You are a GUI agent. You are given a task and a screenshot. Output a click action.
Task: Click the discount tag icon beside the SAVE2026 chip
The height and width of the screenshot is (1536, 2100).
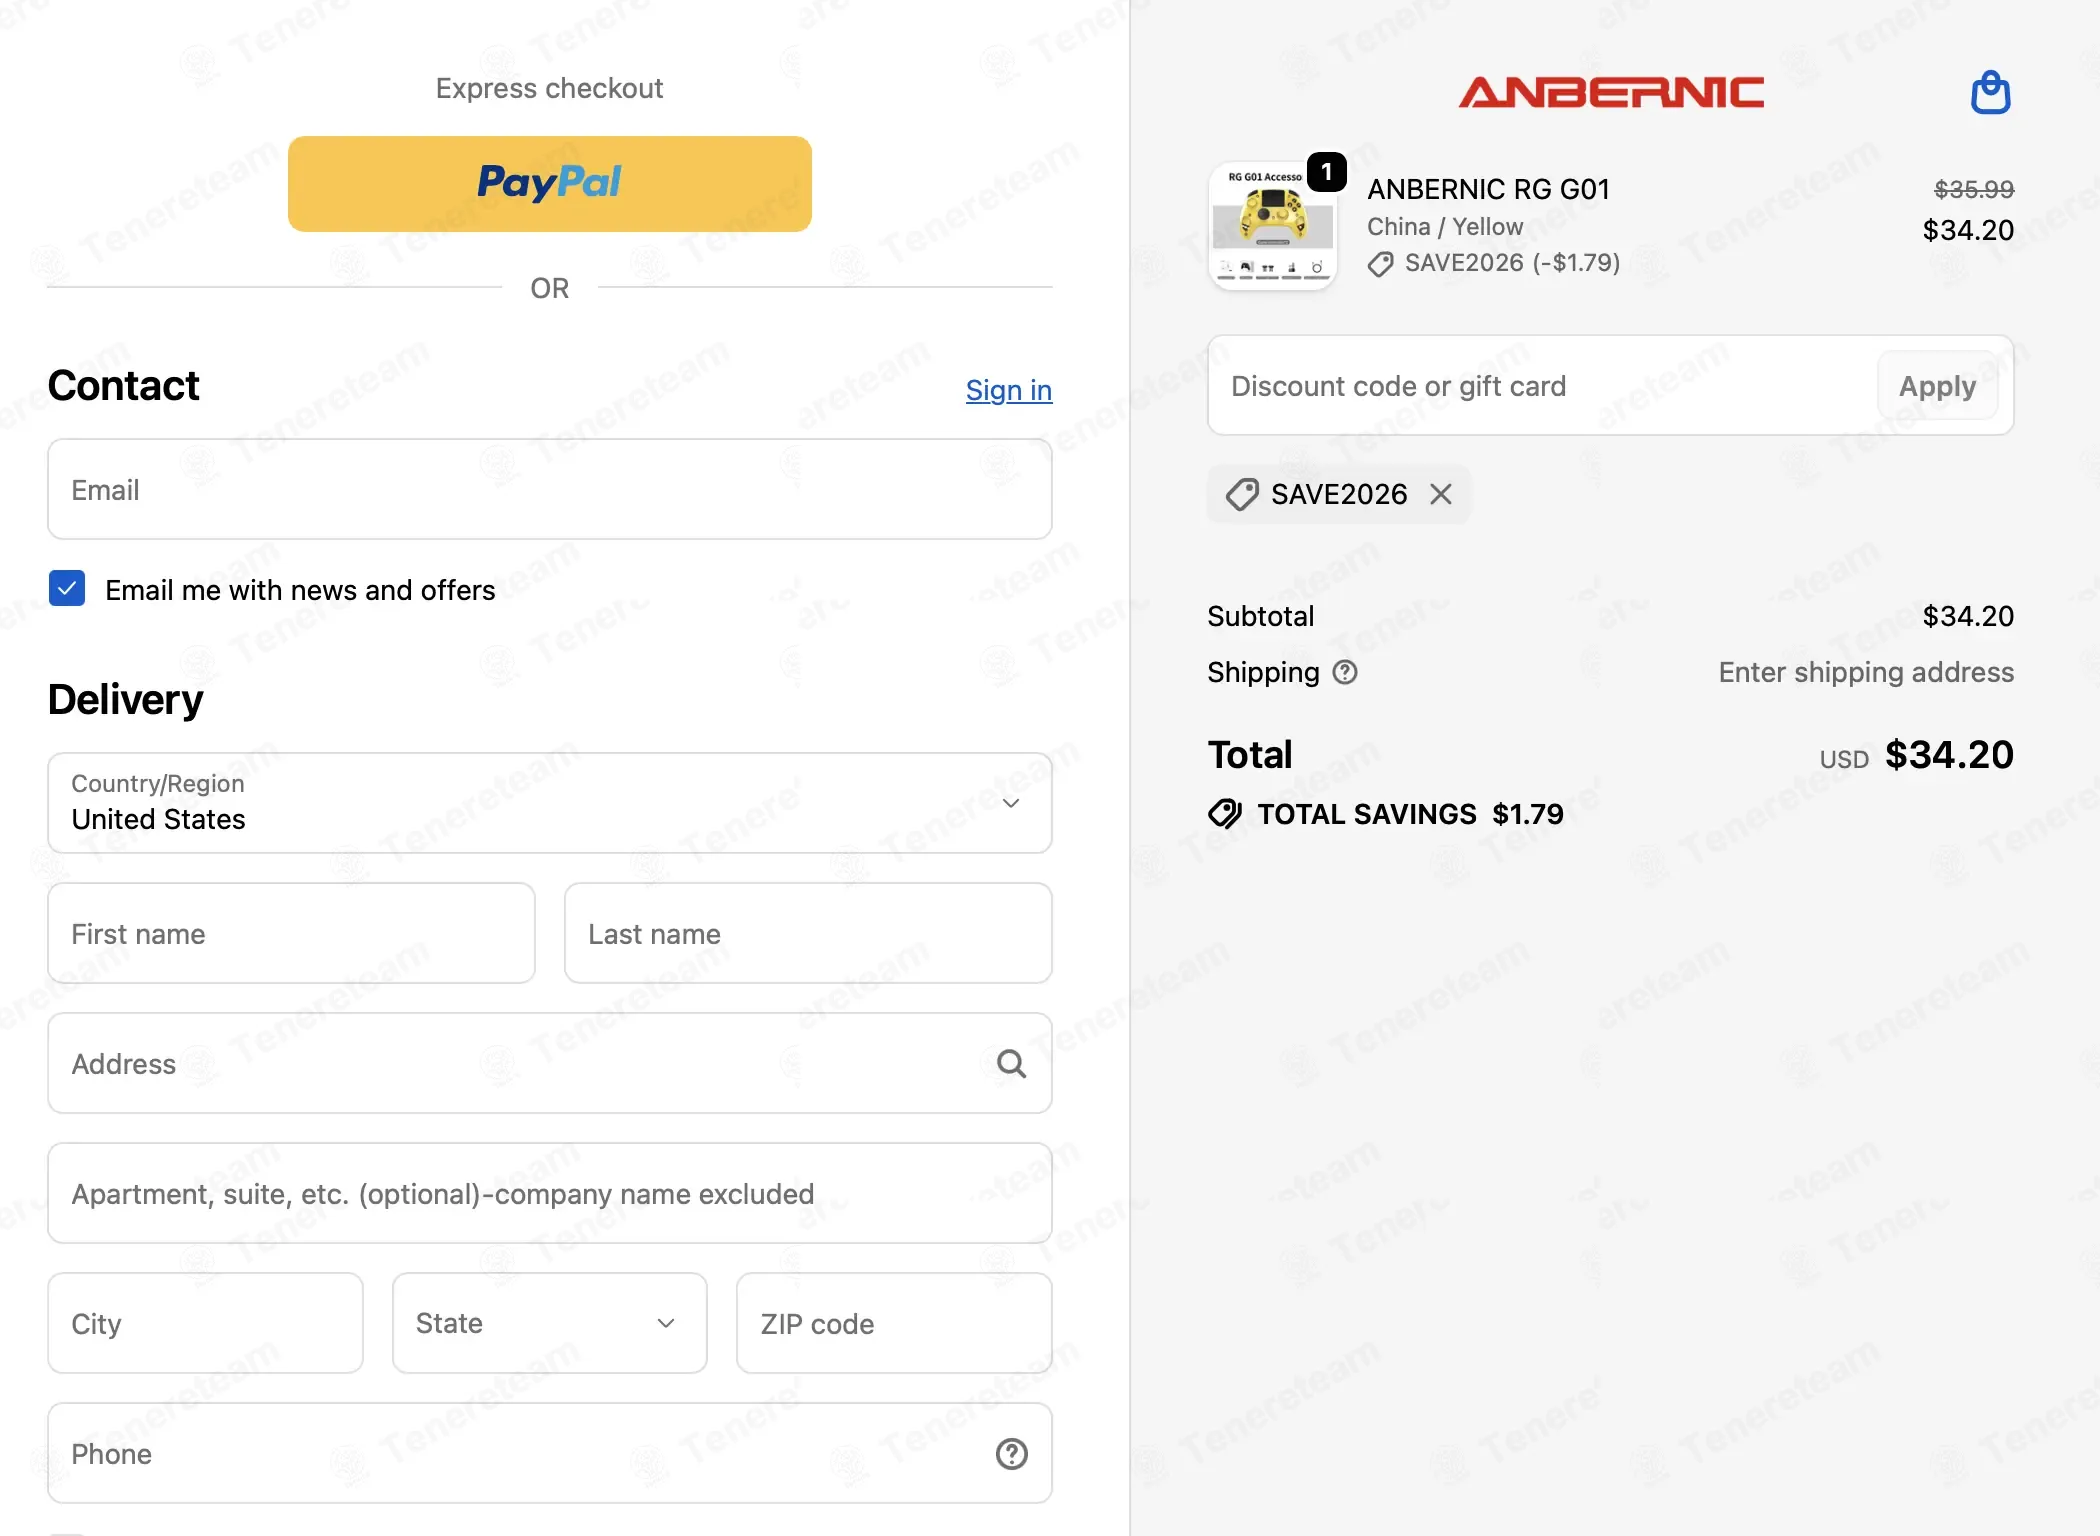1242,494
